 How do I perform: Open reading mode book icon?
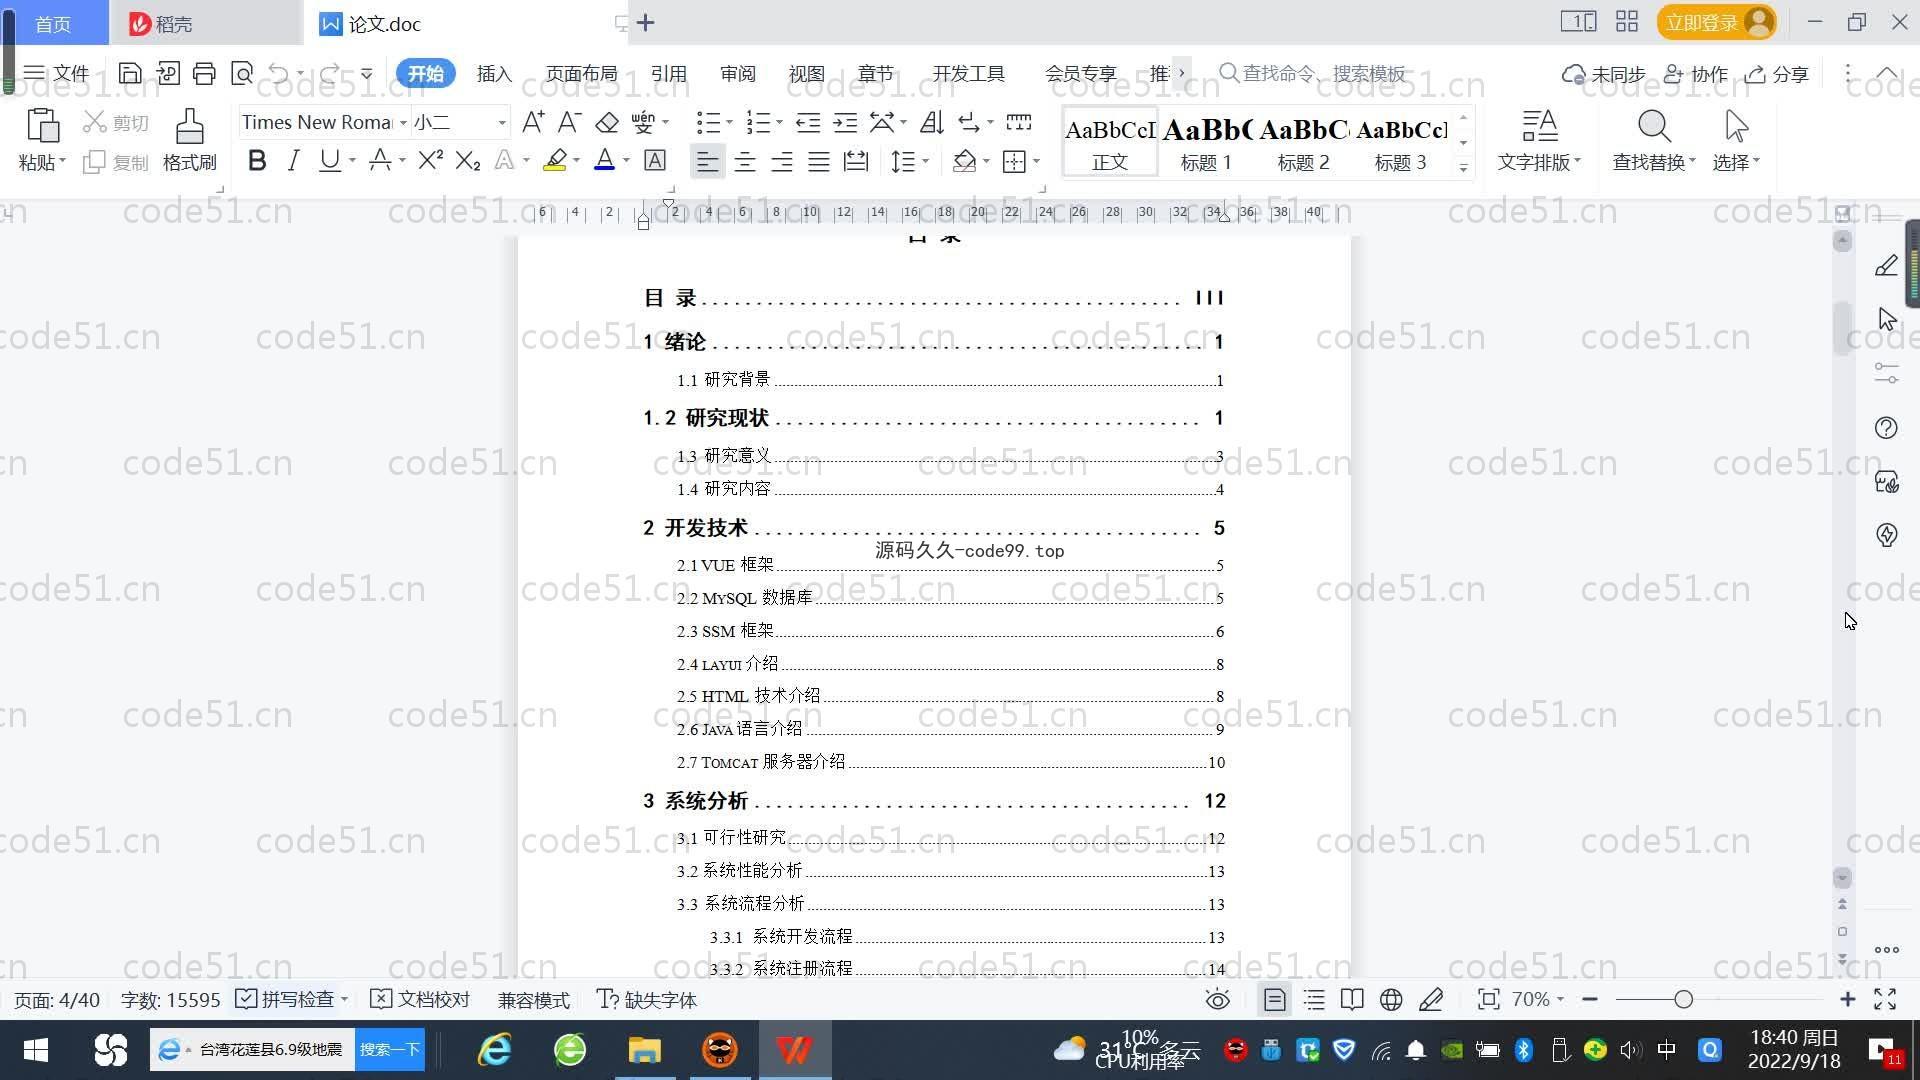tap(1352, 999)
